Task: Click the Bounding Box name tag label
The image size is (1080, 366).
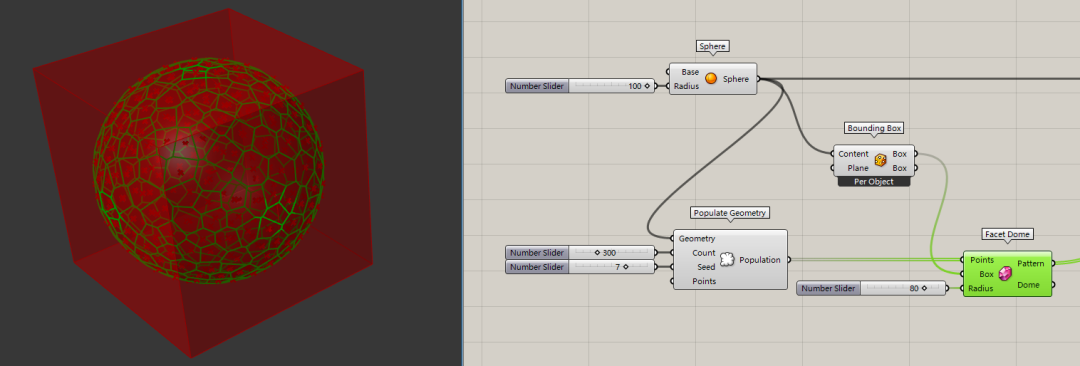Action: [874, 128]
